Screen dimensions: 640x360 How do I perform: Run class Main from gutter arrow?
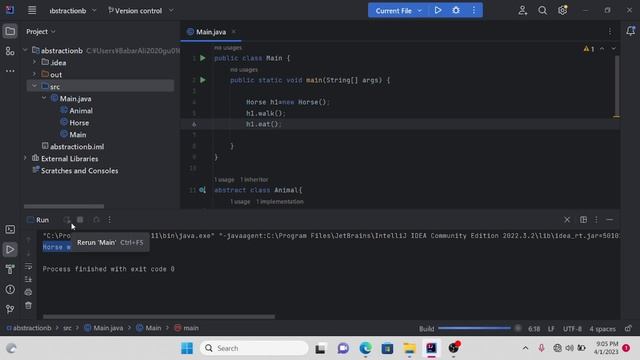(203, 58)
